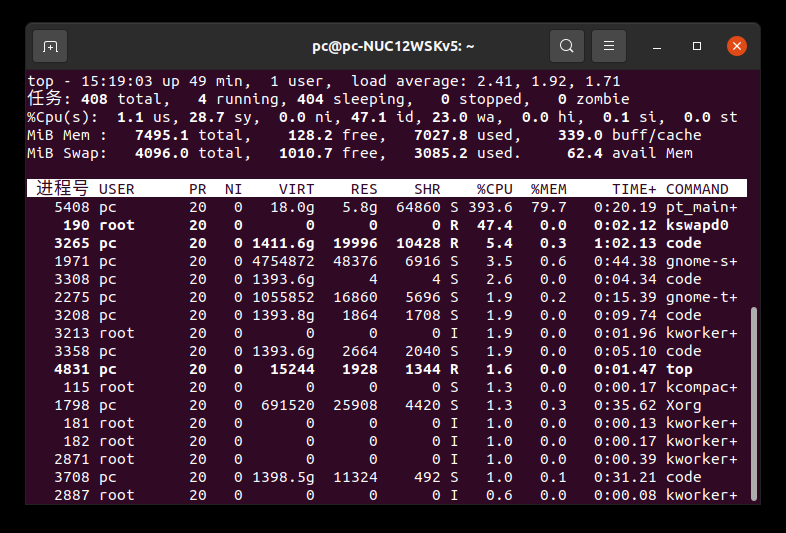Click process ID 182
This screenshot has width=786, height=533.
(76, 441)
